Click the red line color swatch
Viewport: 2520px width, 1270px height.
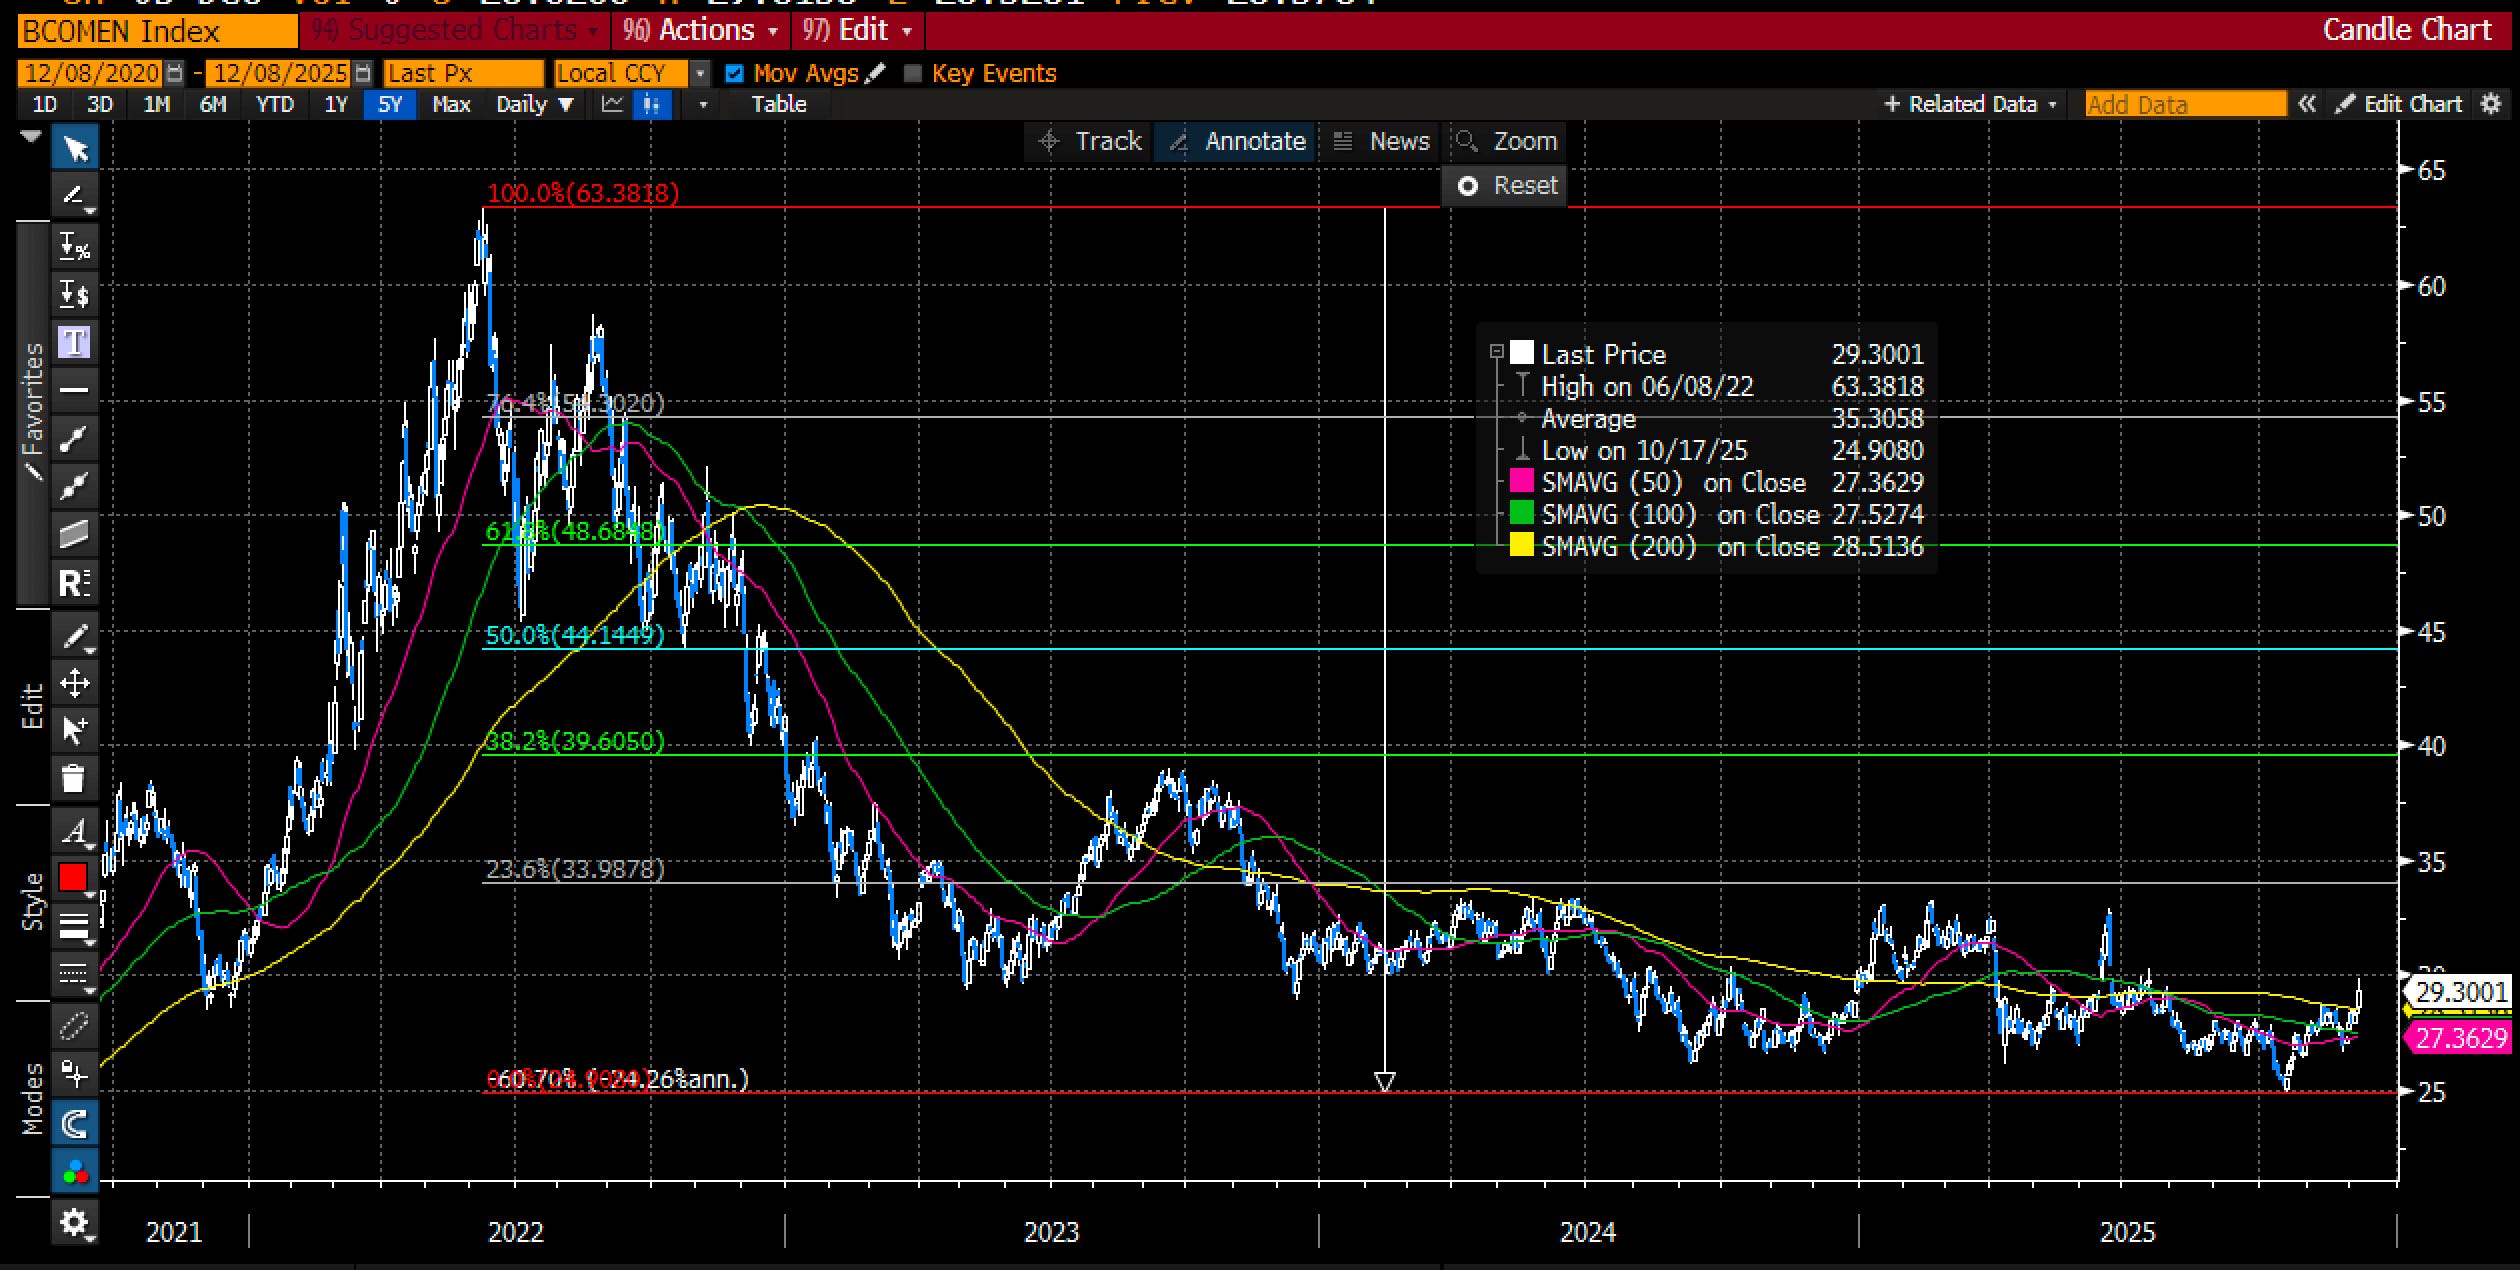73,877
